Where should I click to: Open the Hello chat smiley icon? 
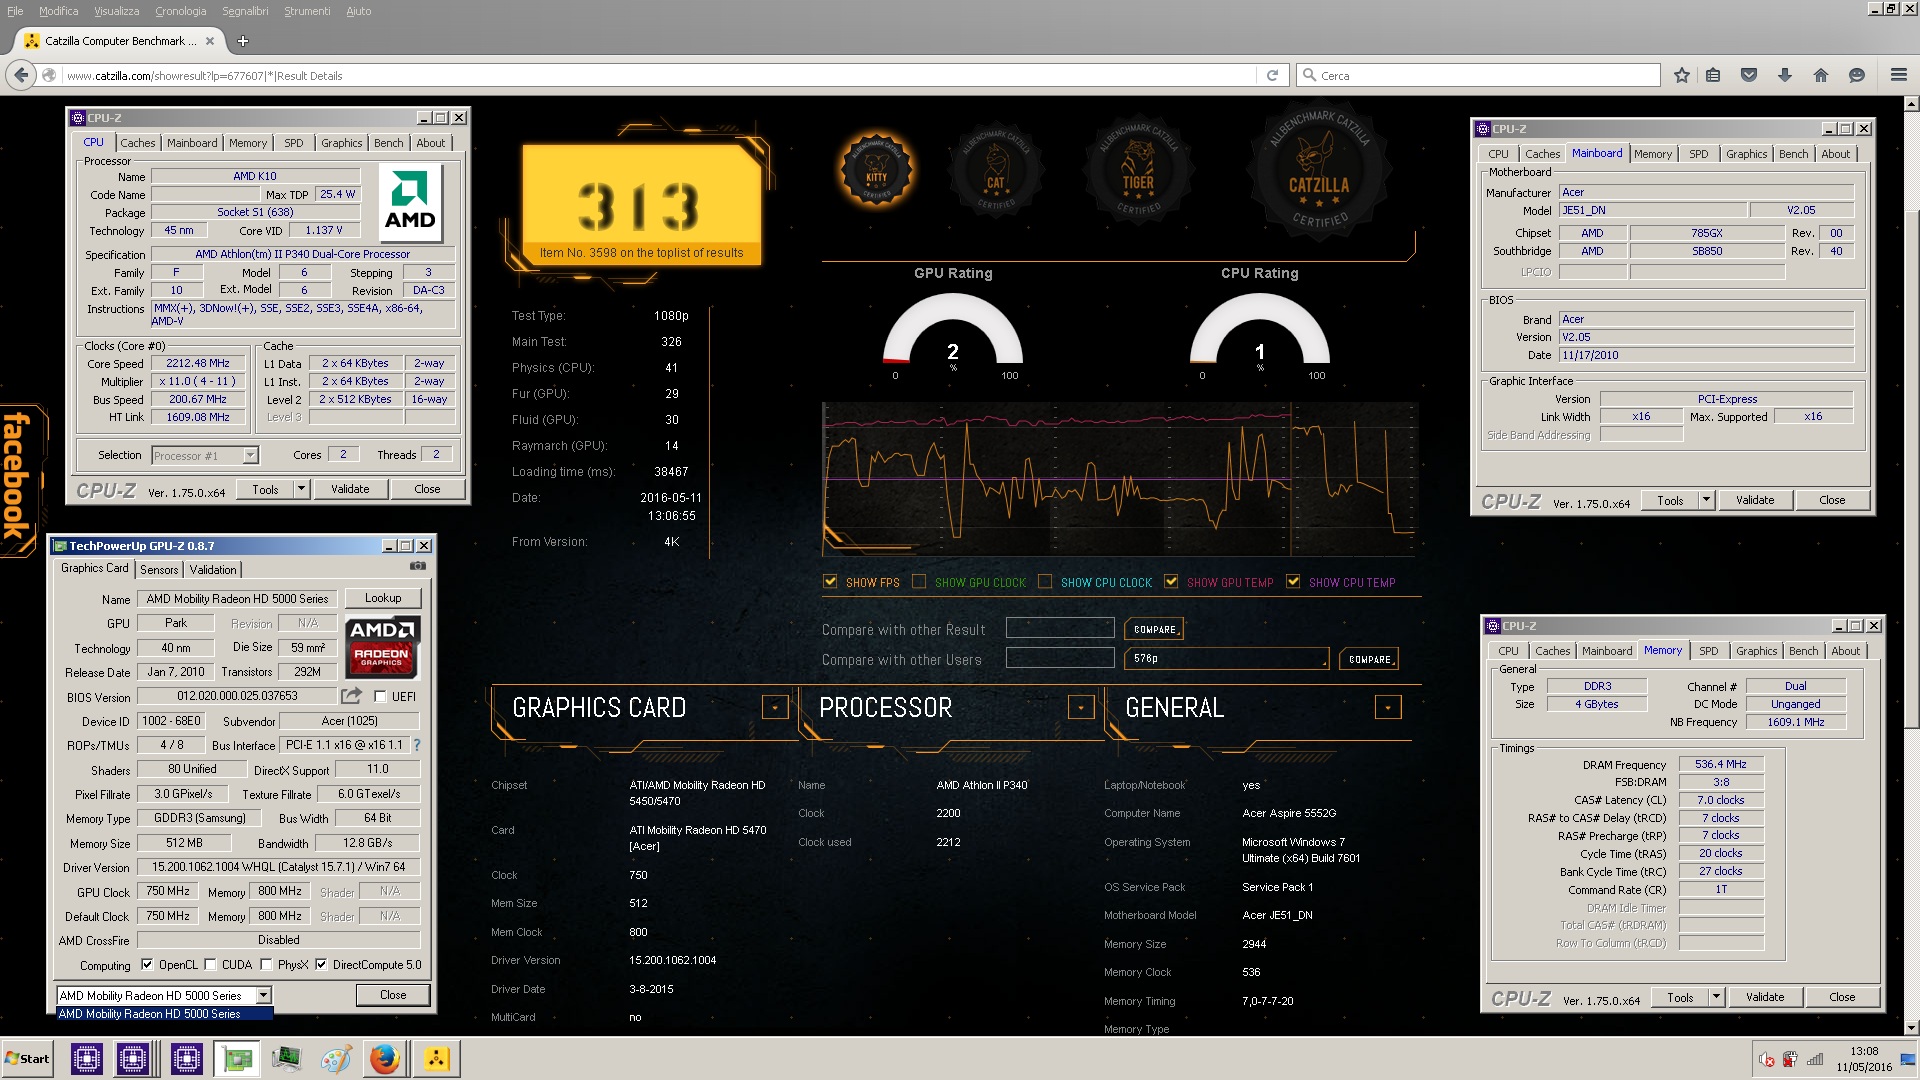click(x=1857, y=75)
